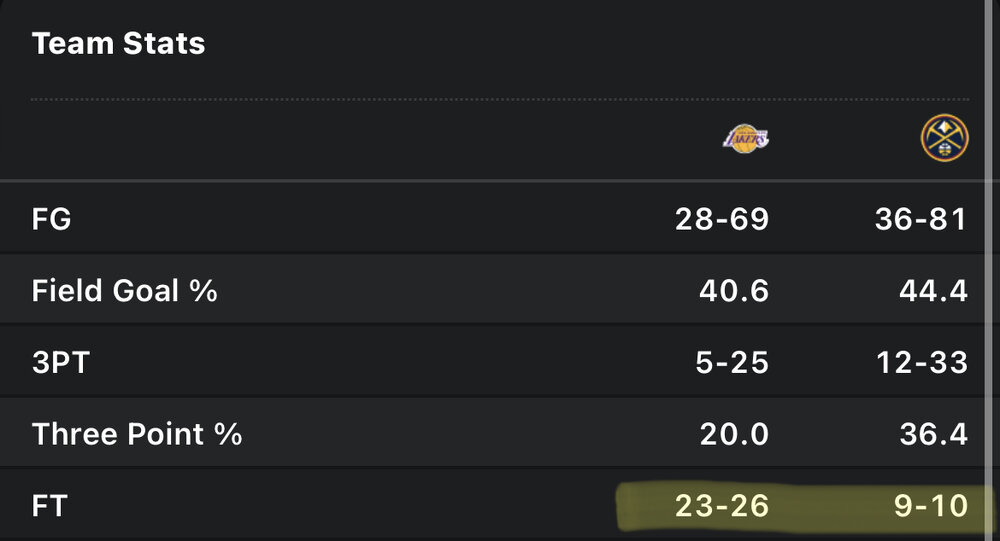Click the Nuggets team logo
Viewport: 1000px width, 541px height.
945,139
